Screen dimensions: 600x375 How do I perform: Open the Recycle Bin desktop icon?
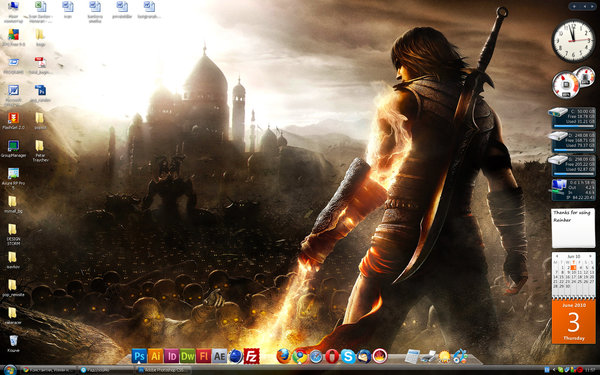[13, 343]
